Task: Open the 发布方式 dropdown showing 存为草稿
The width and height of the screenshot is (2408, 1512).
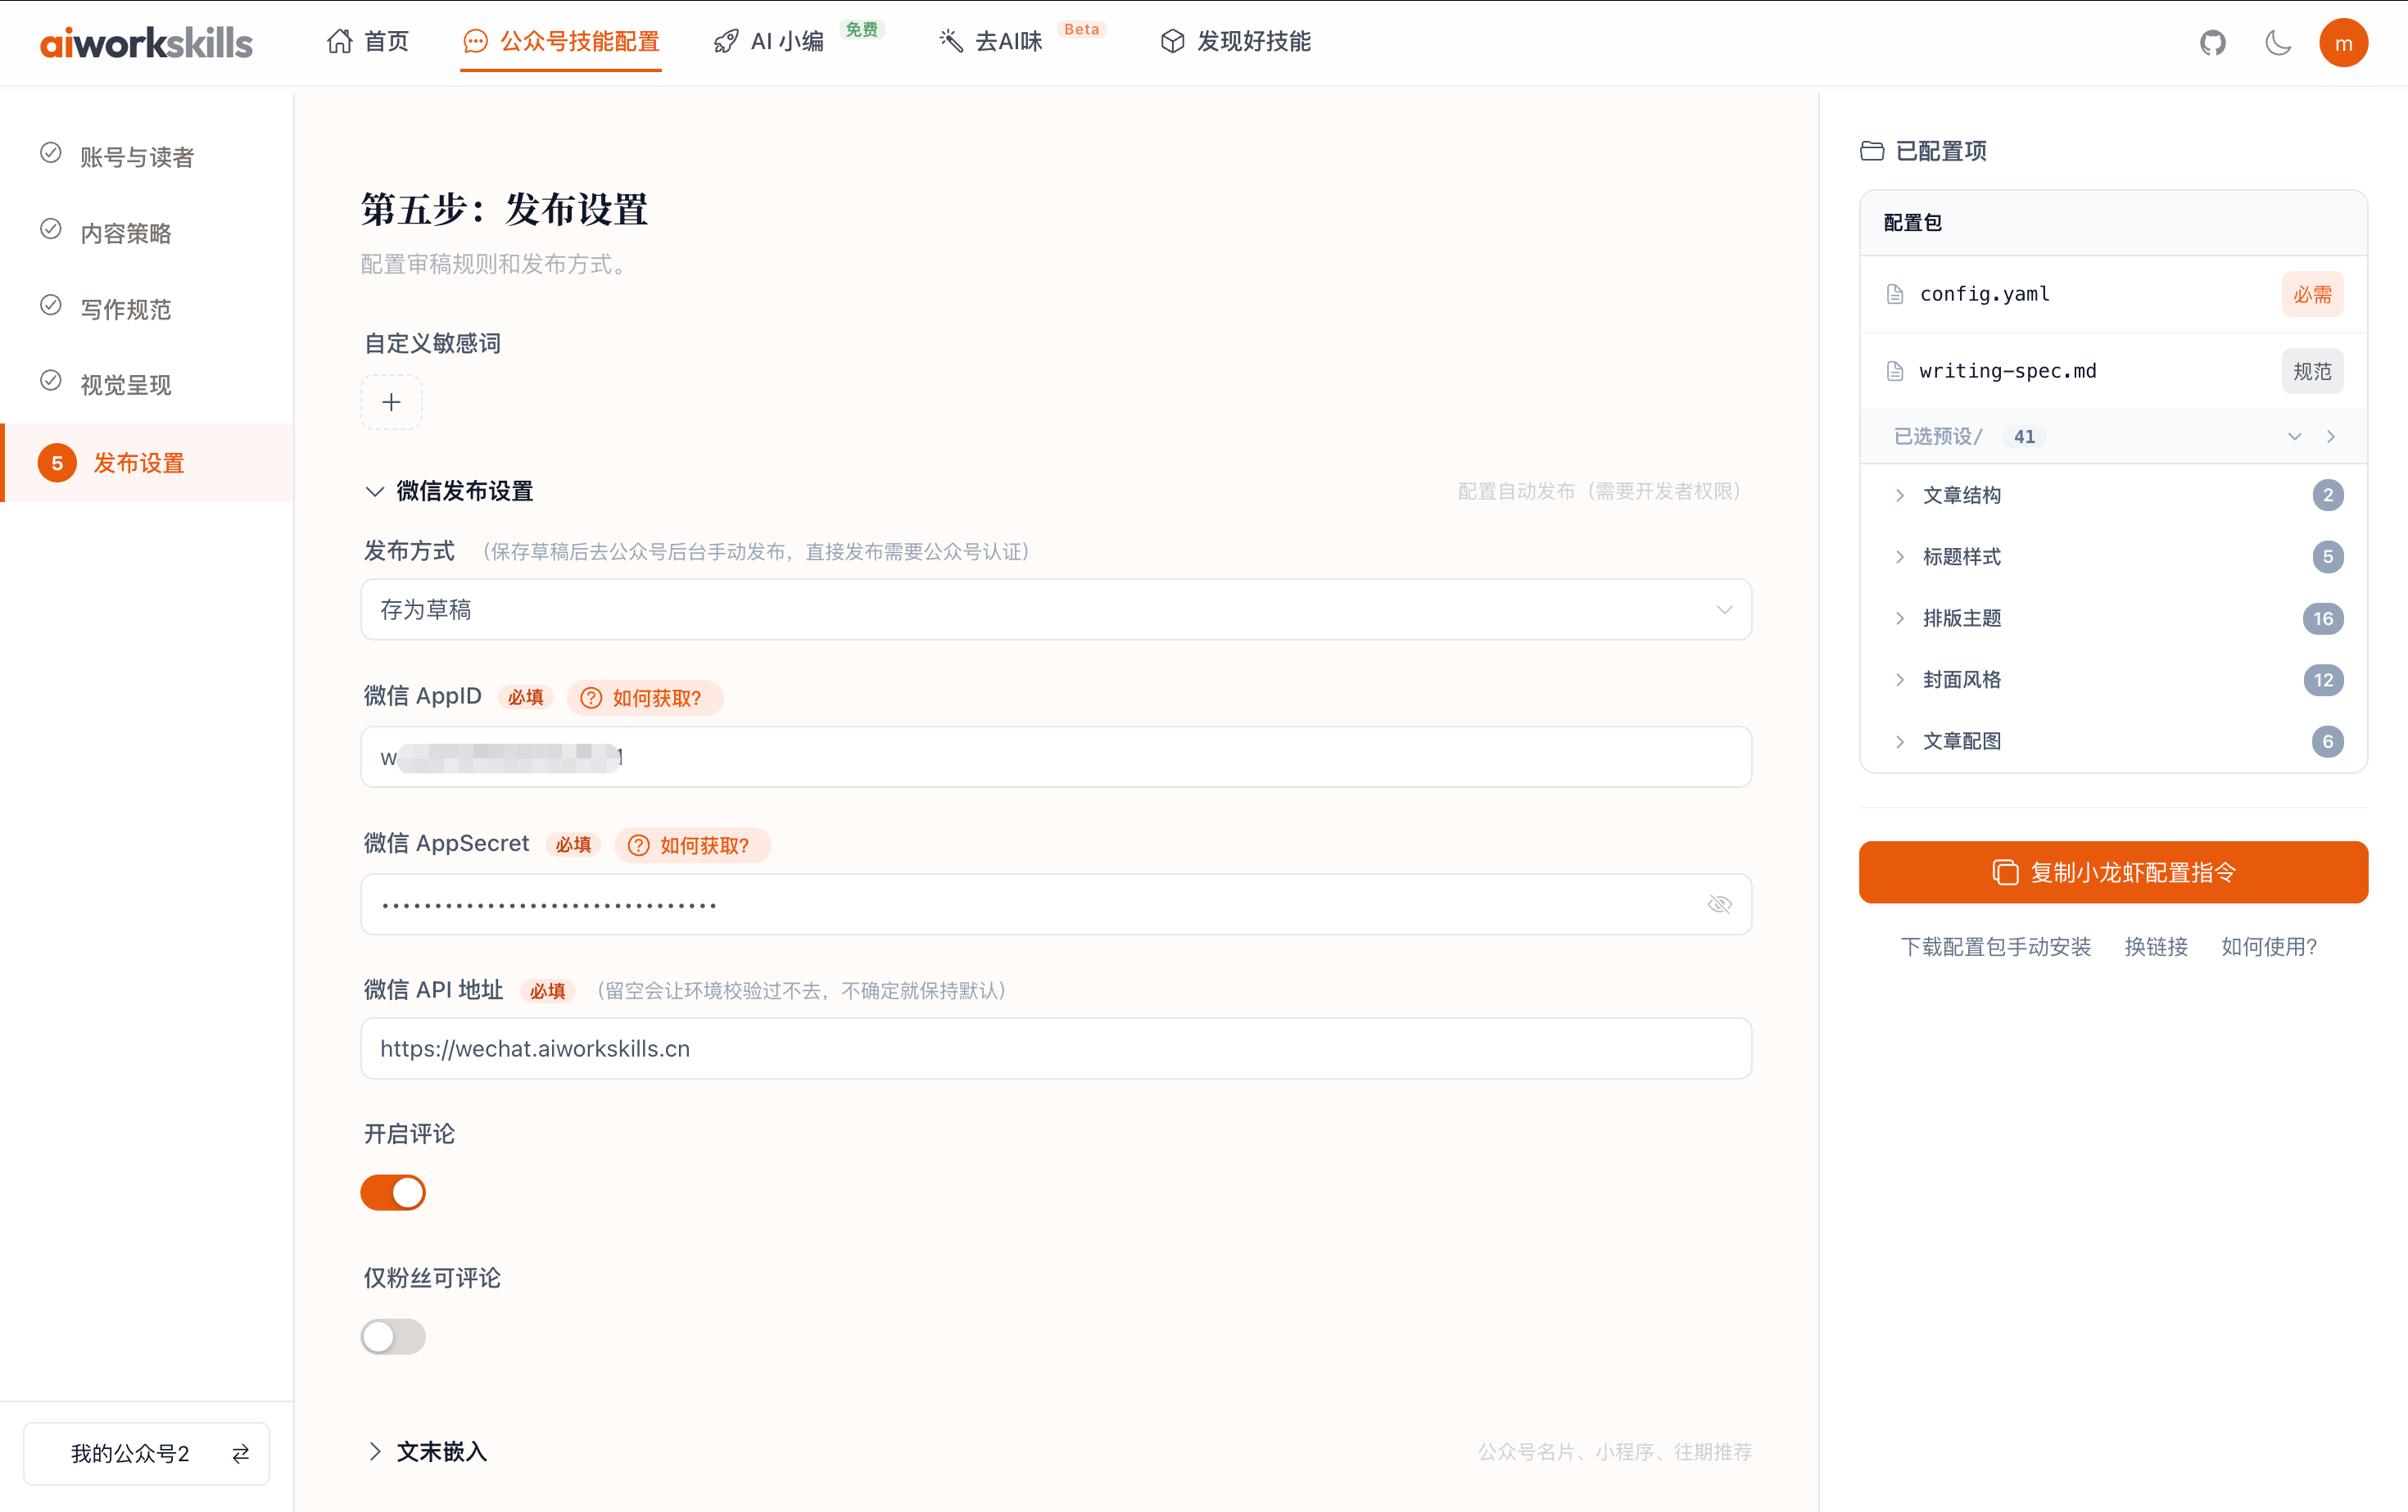Action: click(1056, 609)
